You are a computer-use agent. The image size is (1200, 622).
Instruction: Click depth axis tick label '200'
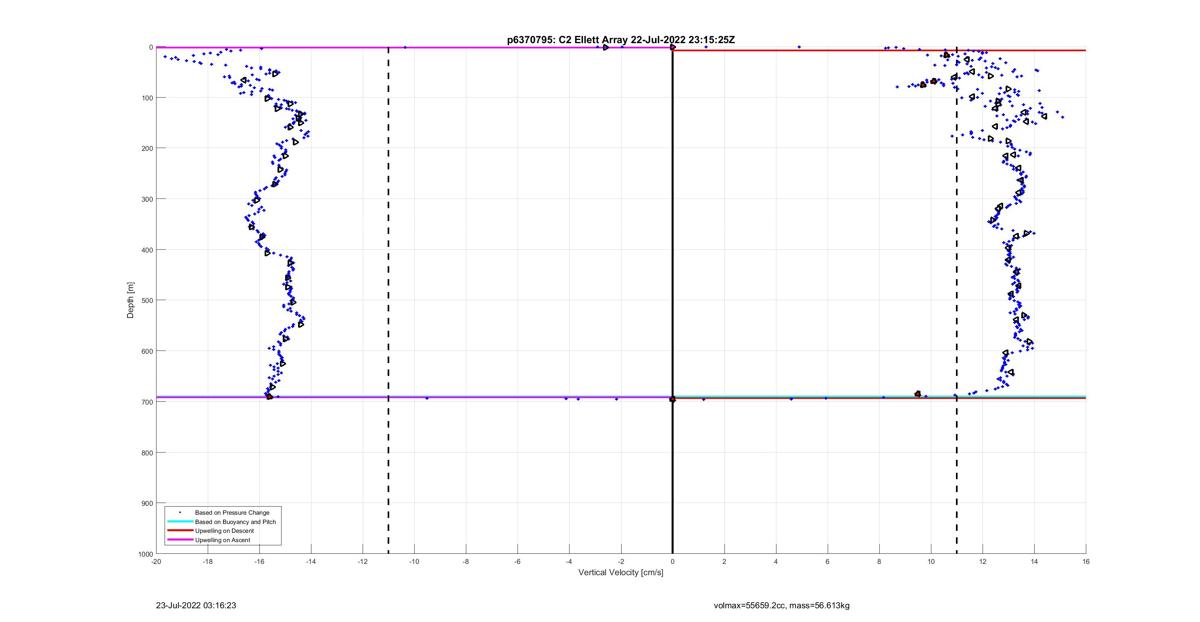146,148
